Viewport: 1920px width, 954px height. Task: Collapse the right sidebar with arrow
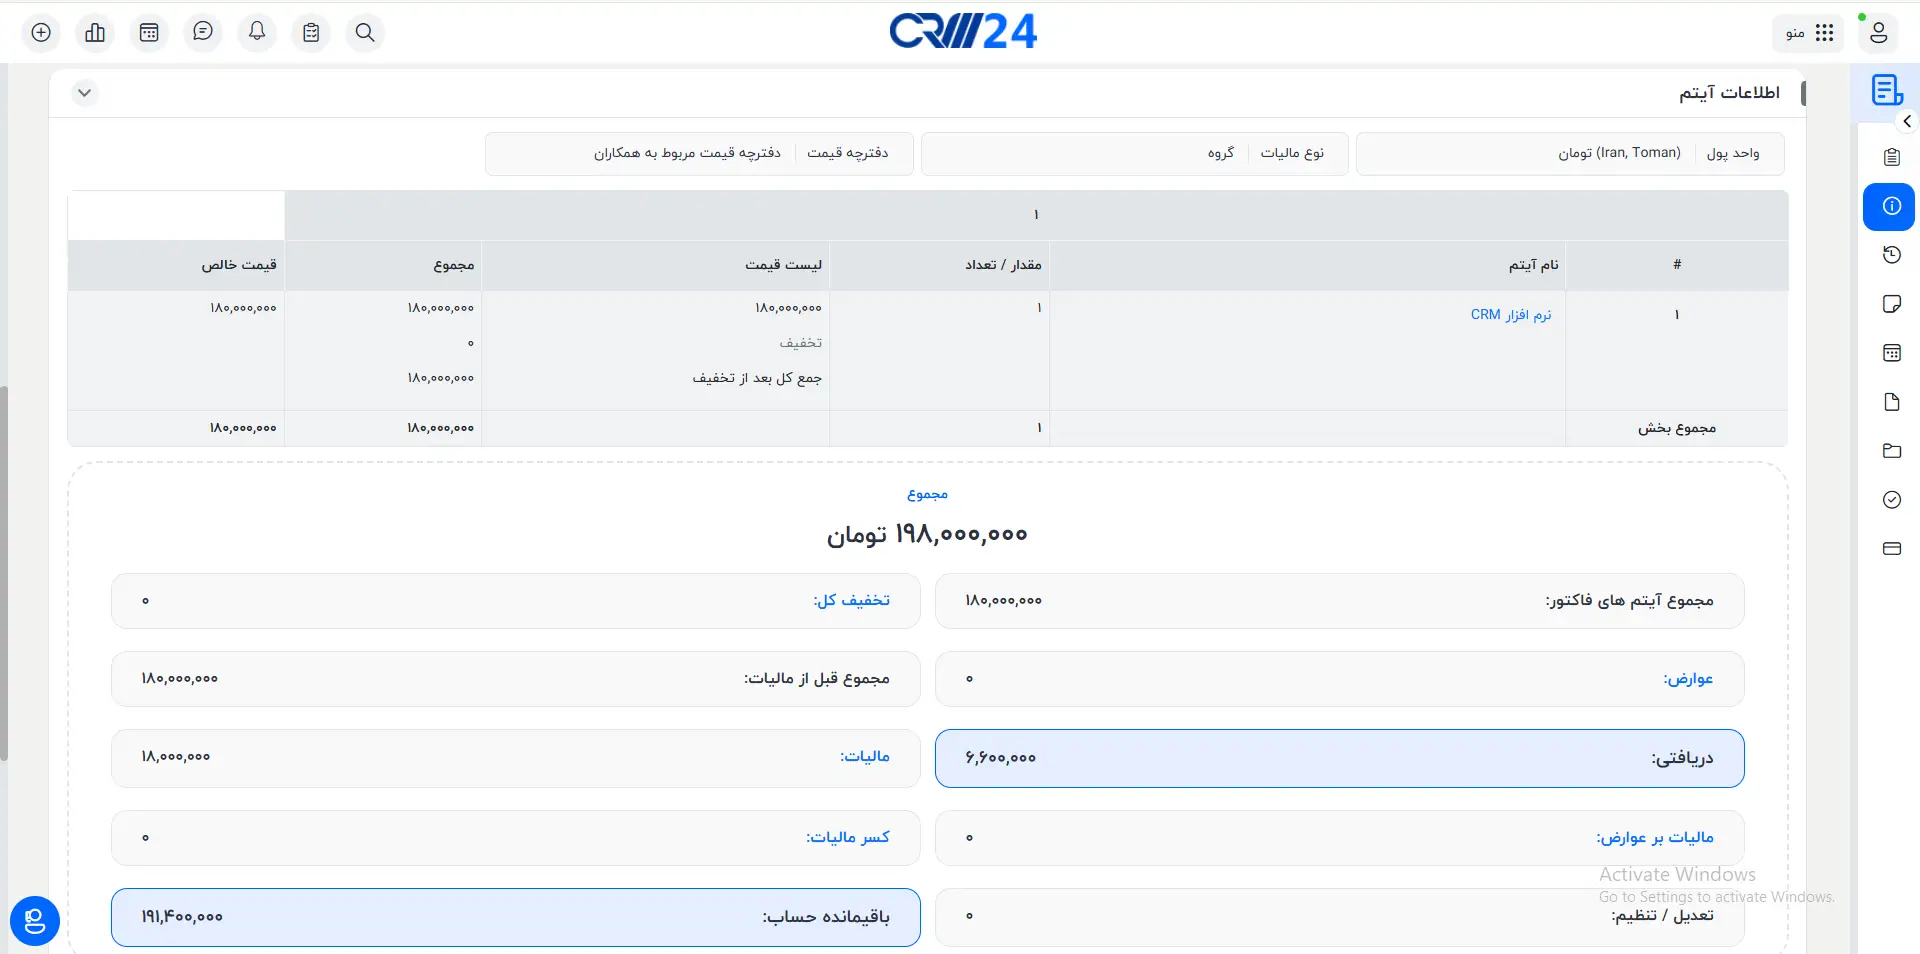(x=1907, y=121)
